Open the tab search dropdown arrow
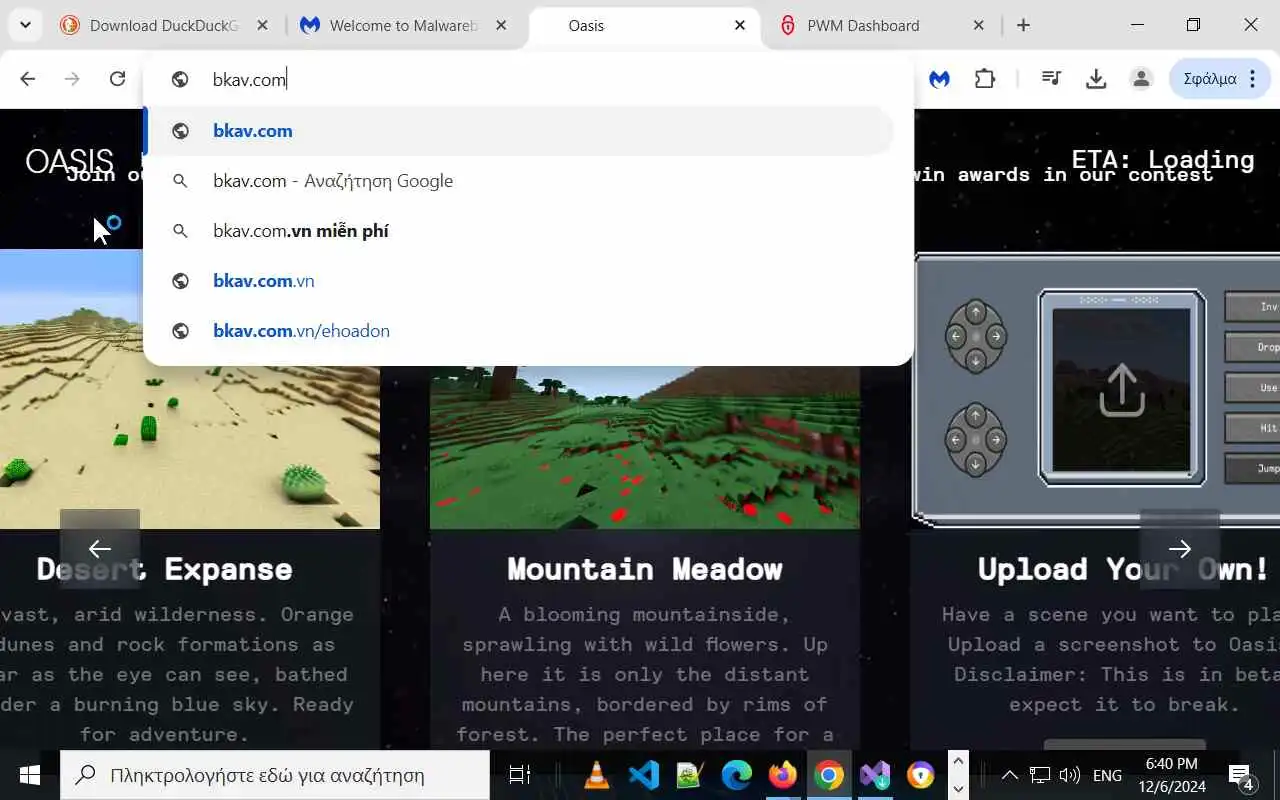1280x800 pixels. pos(25,25)
